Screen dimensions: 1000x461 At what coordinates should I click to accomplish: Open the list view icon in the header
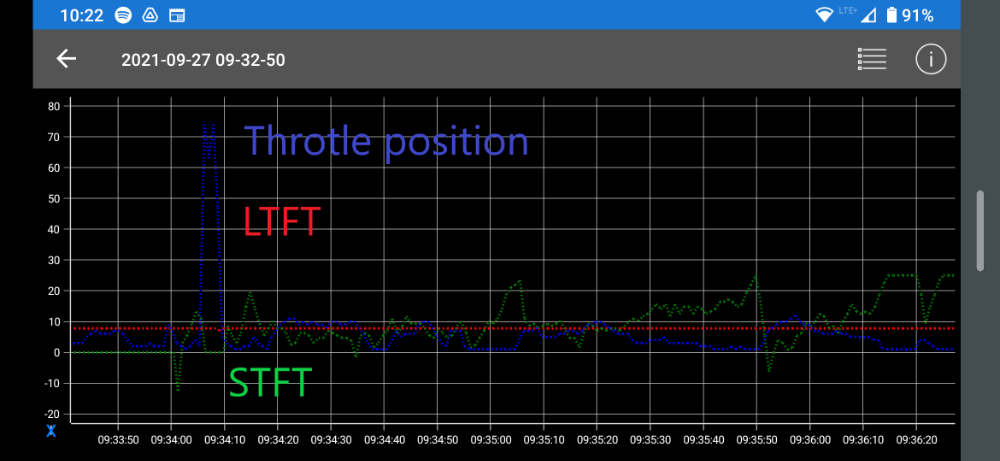point(872,59)
